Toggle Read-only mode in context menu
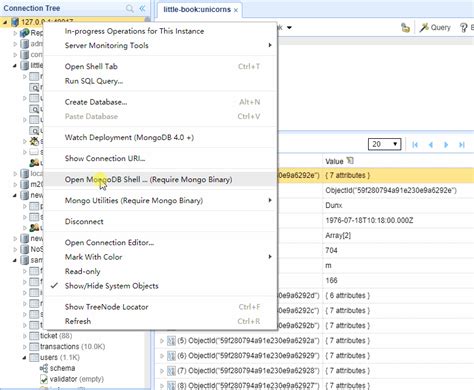This screenshot has height=390, width=474. 82,271
